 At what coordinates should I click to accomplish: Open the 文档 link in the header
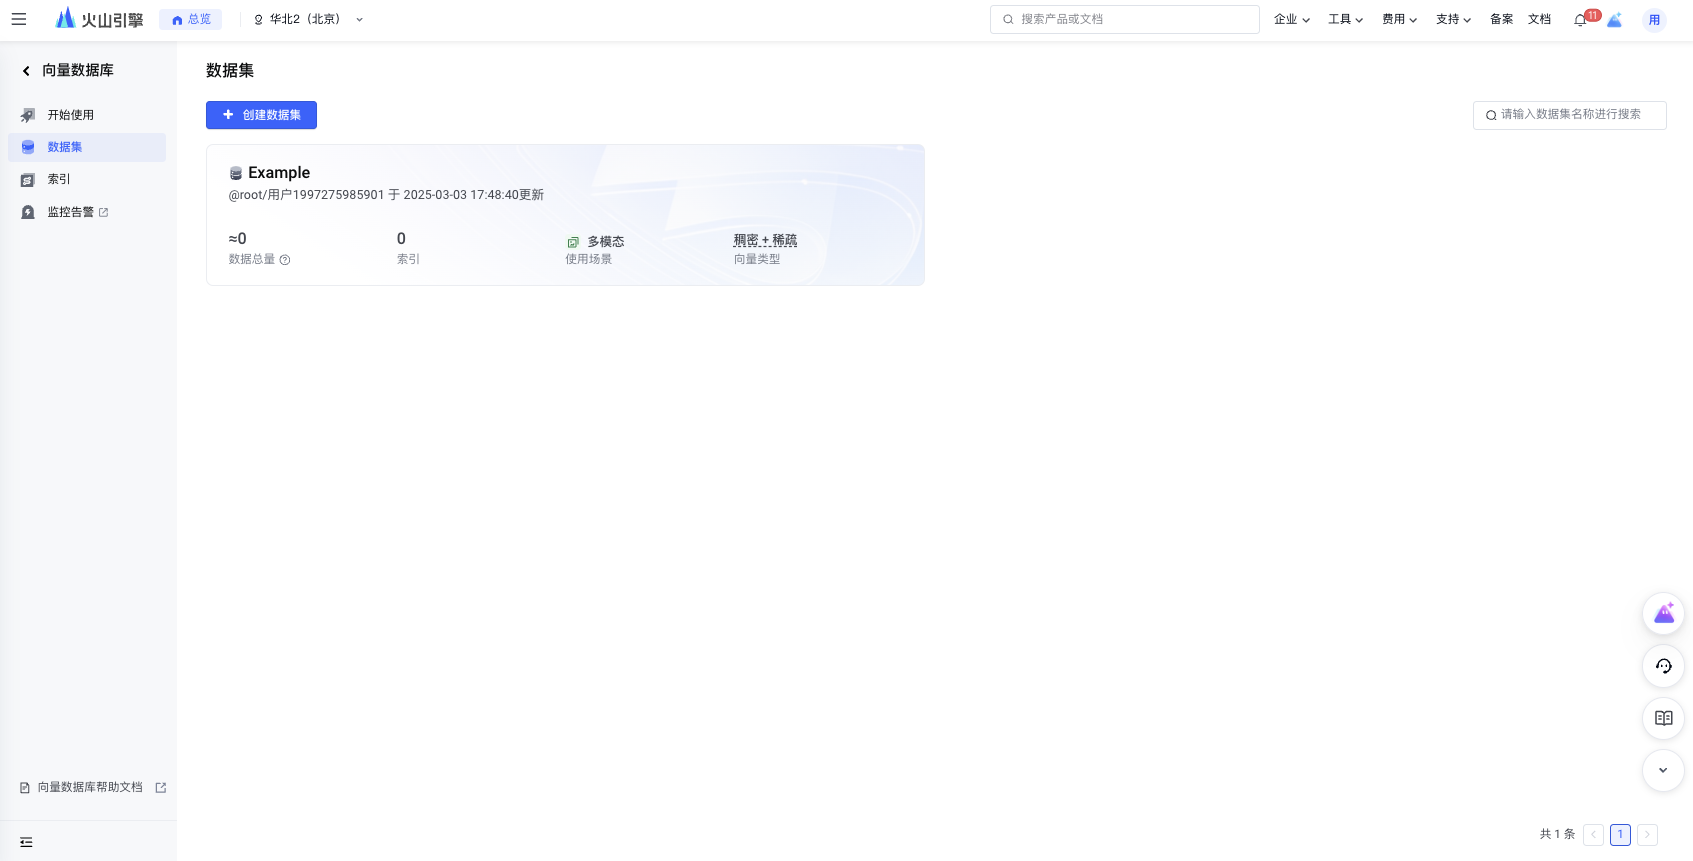(1539, 19)
